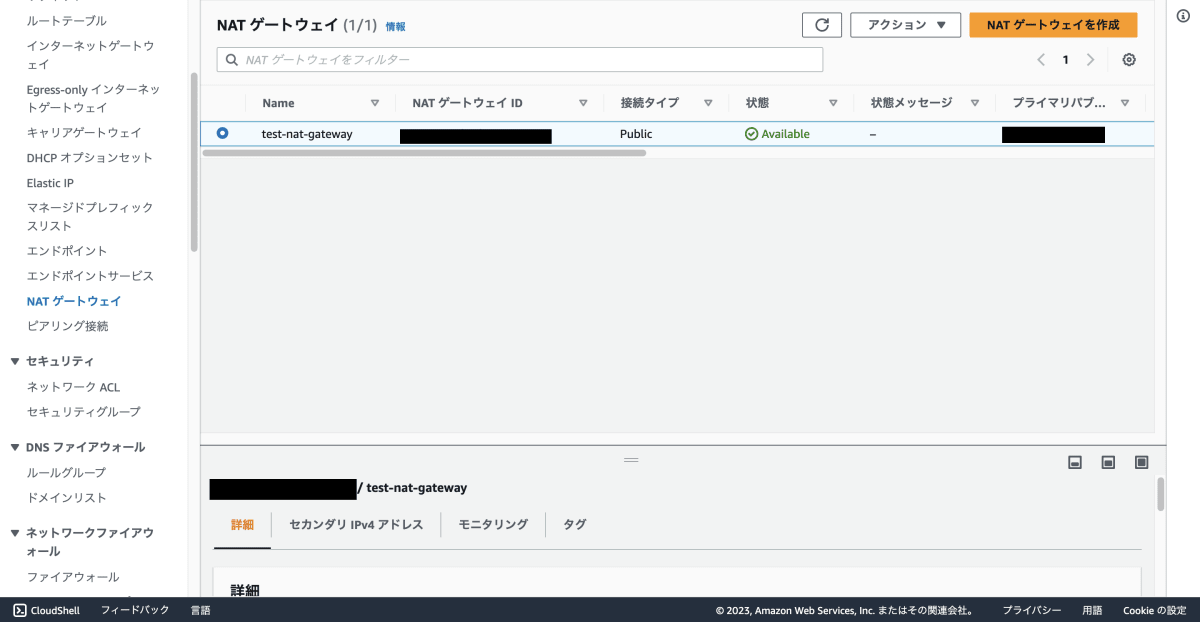1200x622 pixels.
Task: Open Cookie の設定 footer link
Action: (x=1154, y=610)
